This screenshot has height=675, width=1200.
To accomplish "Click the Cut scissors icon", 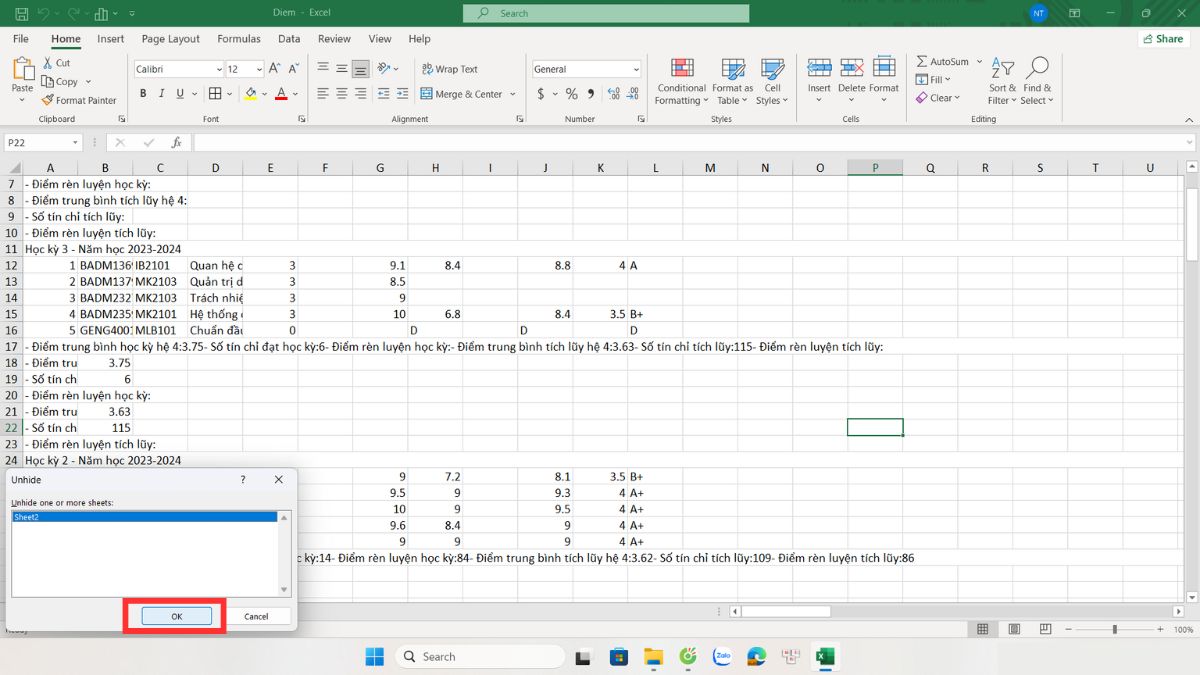I will click(x=48, y=63).
